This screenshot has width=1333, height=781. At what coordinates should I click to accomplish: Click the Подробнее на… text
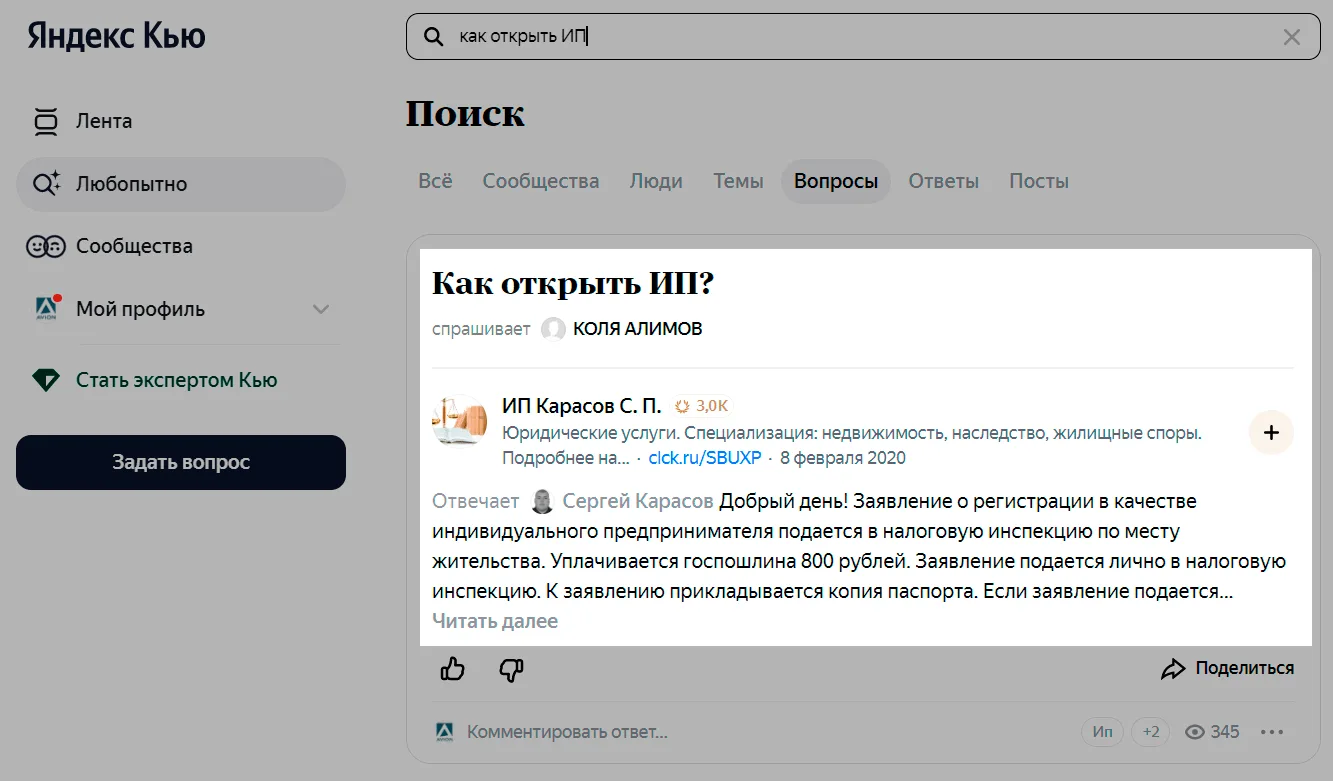click(x=566, y=458)
